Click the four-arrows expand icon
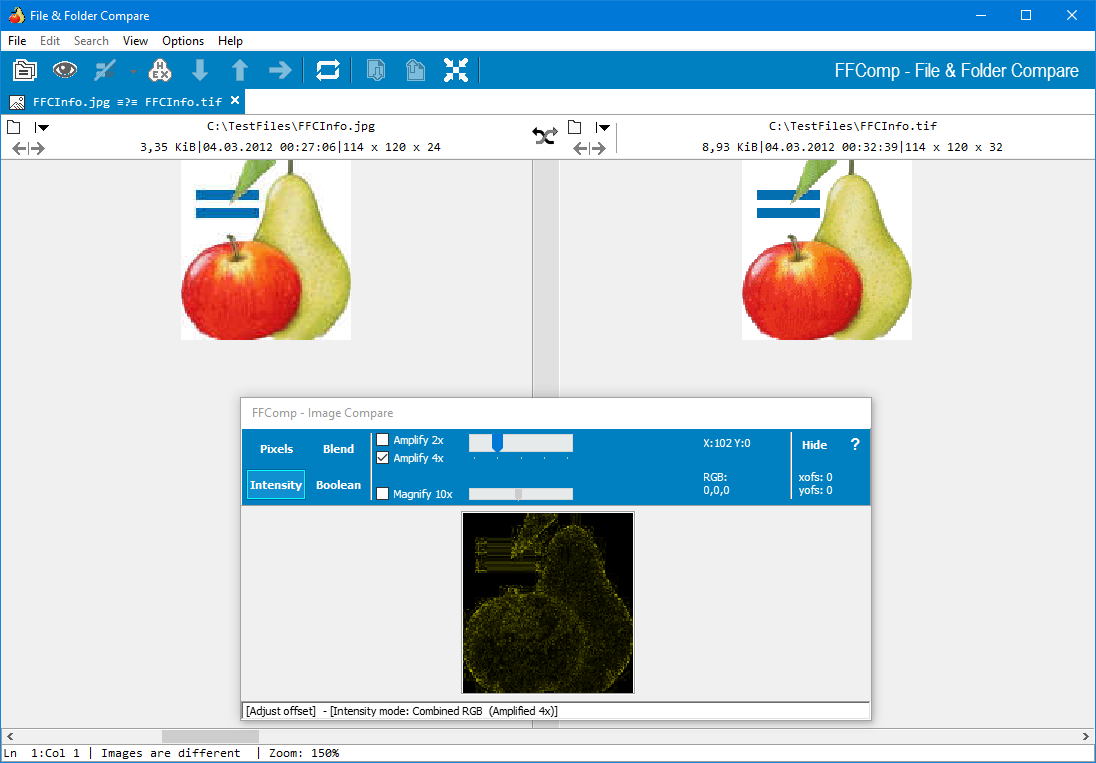 (x=456, y=70)
